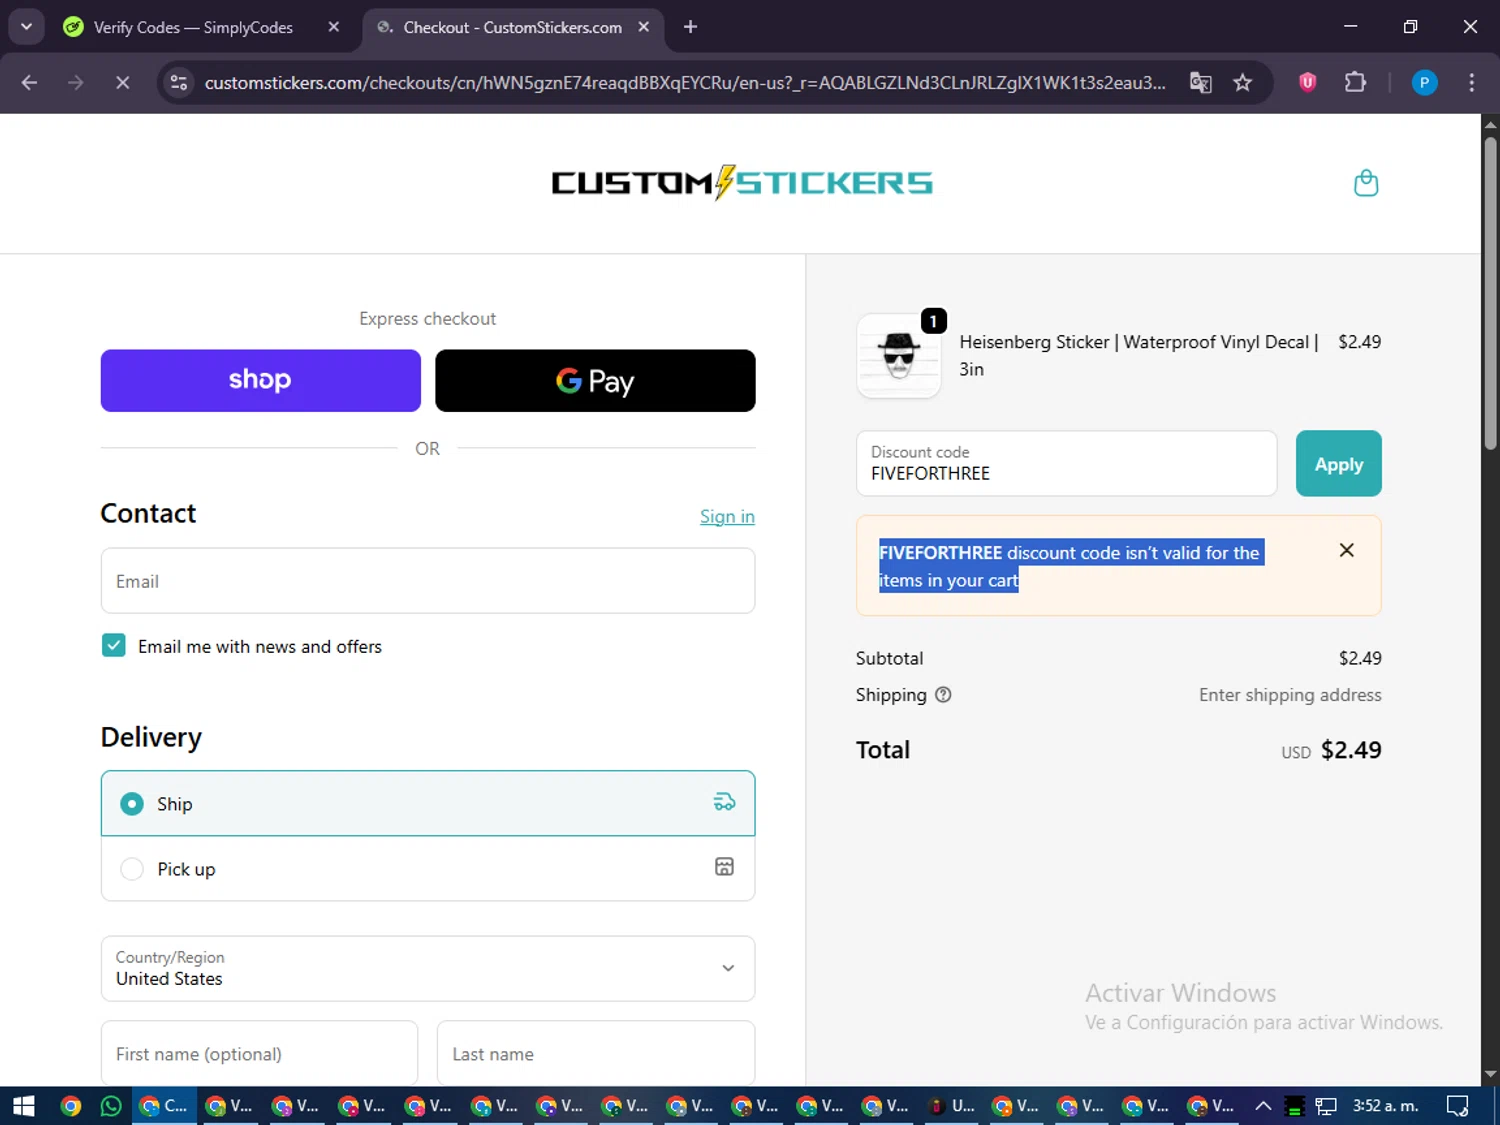Viewport: 1500px width, 1125px height.
Task: Choose the Pick up delivery option
Action: tap(428, 869)
